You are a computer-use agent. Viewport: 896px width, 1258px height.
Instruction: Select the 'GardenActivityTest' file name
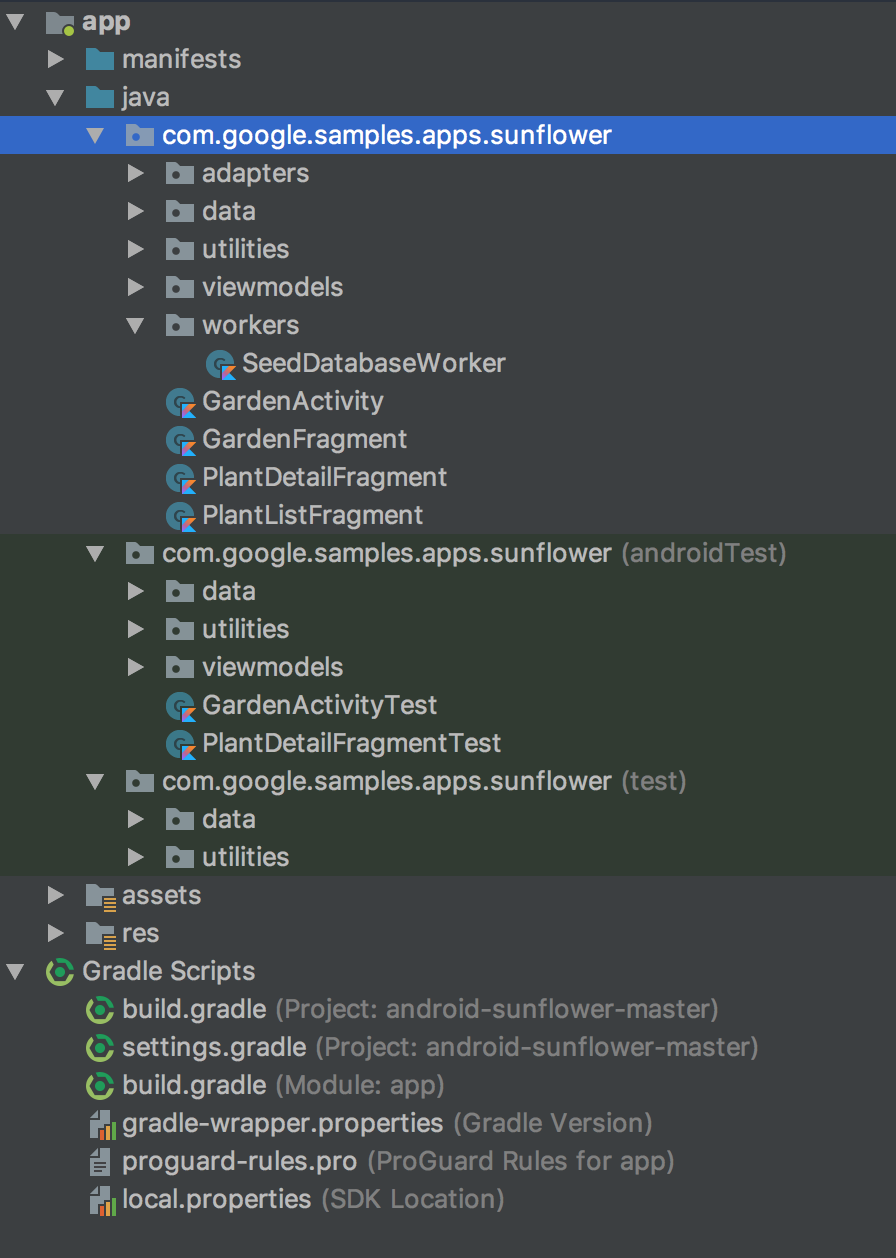pos(320,705)
